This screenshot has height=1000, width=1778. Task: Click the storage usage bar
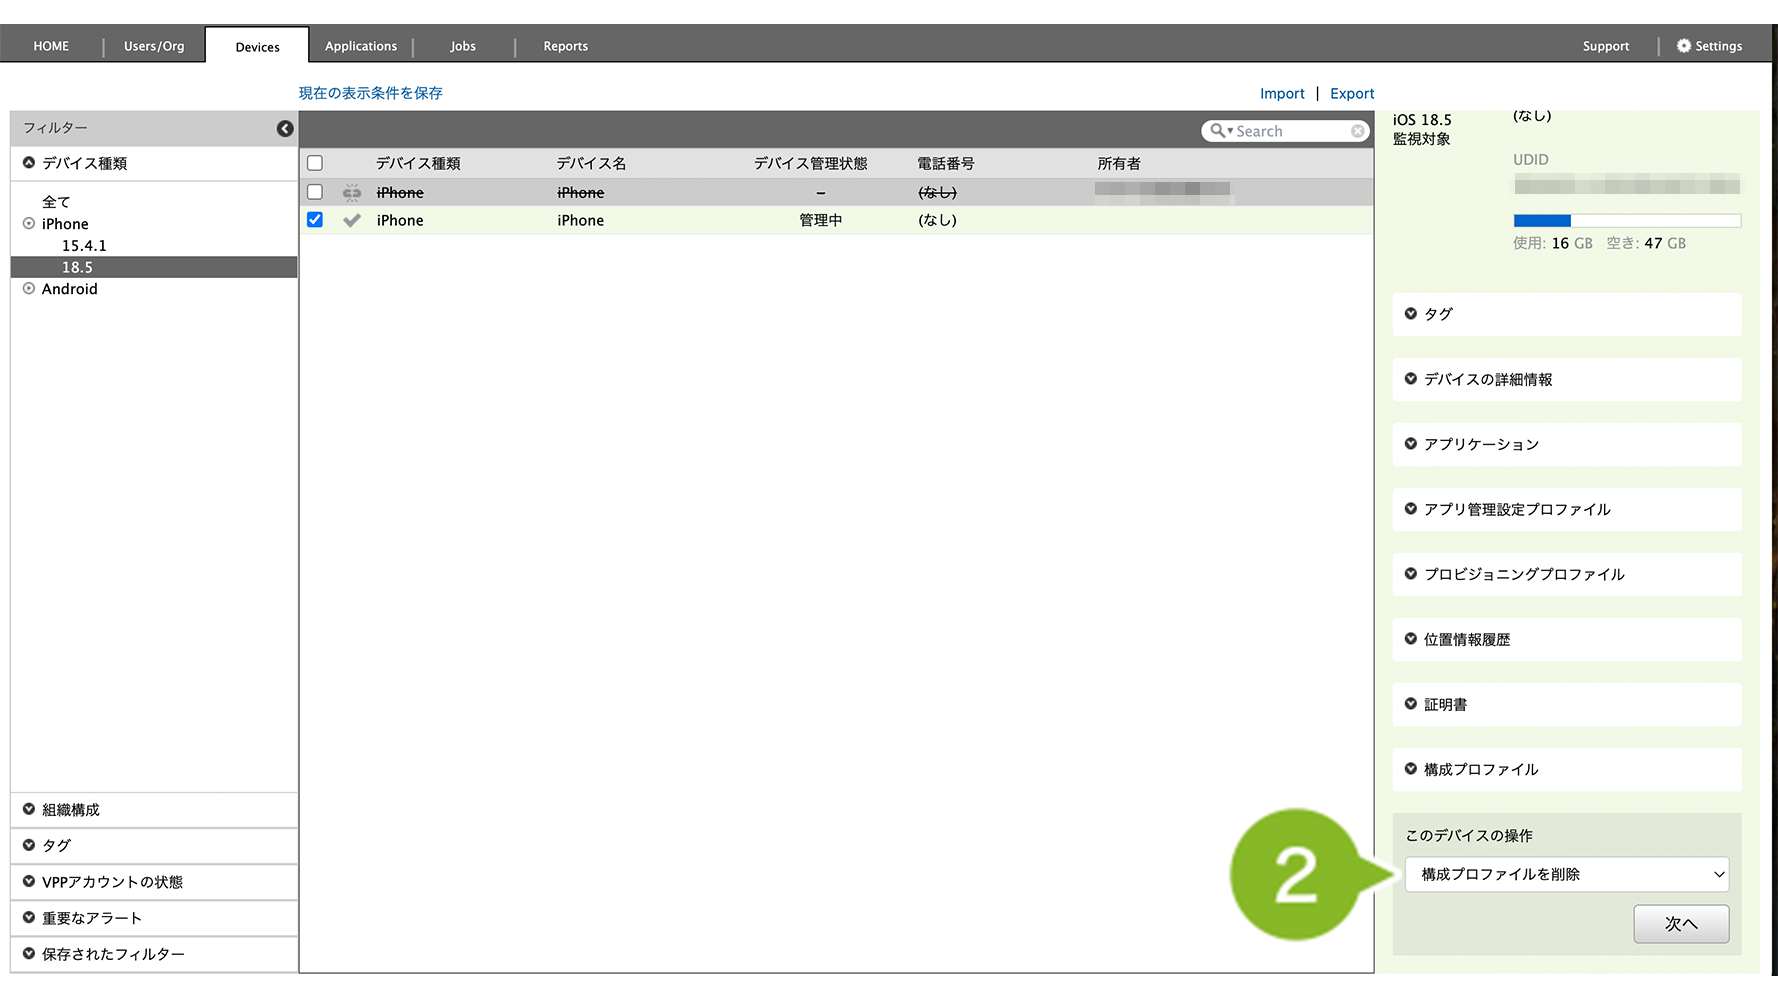point(1626,221)
